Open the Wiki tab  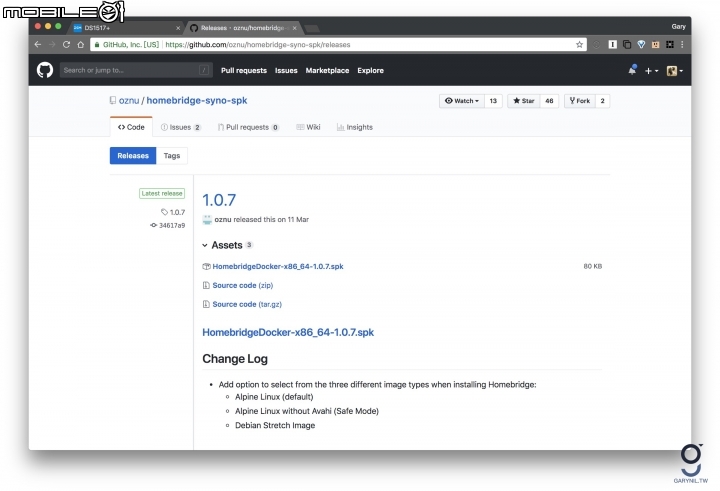[308, 127]
